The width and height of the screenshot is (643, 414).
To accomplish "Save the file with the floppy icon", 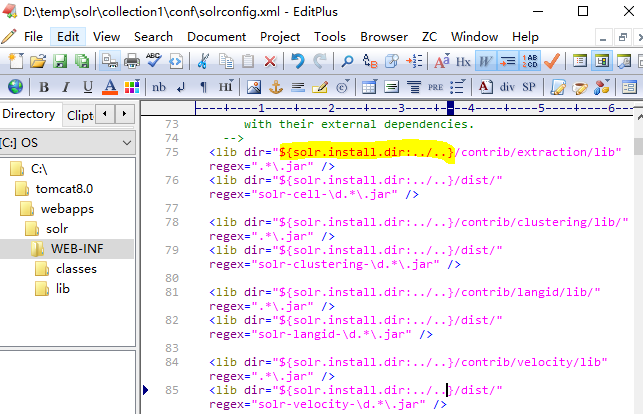I will click(x=60, y=61).
